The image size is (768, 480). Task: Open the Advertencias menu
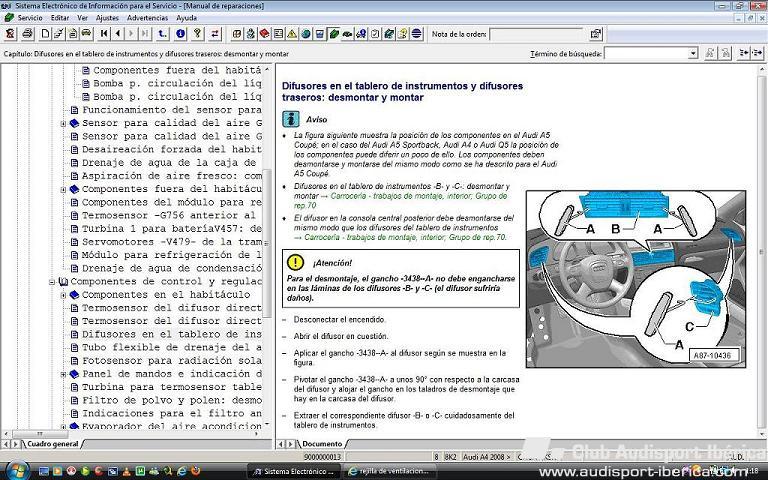147,18
